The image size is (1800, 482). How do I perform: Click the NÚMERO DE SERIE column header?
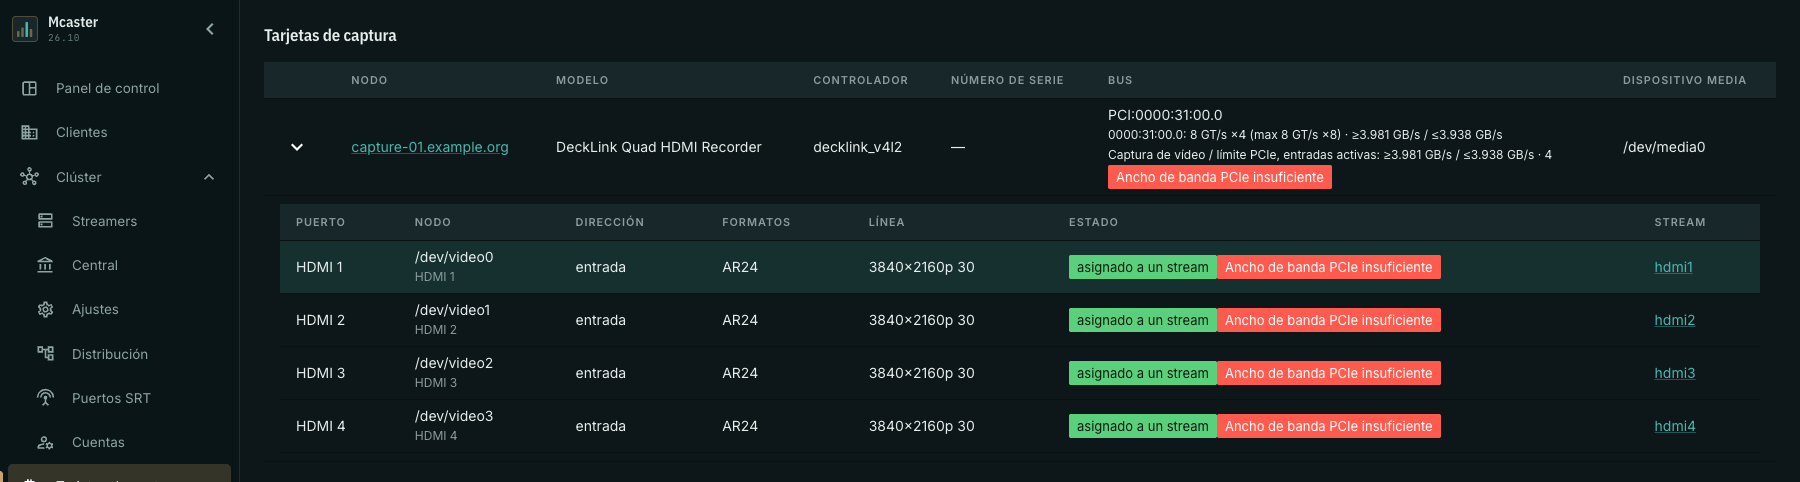pyautogui.click(x=1007, y=80)
